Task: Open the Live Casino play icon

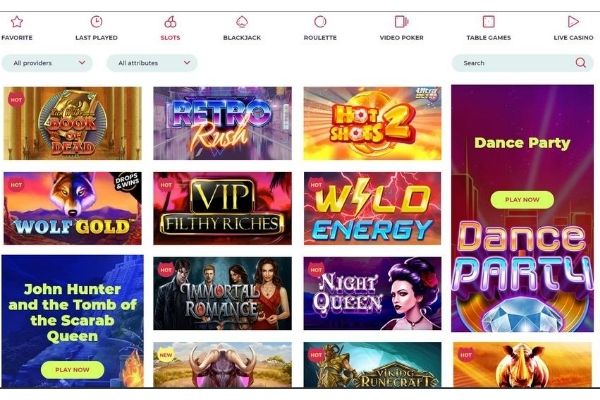Action: (x=573, y=22)
